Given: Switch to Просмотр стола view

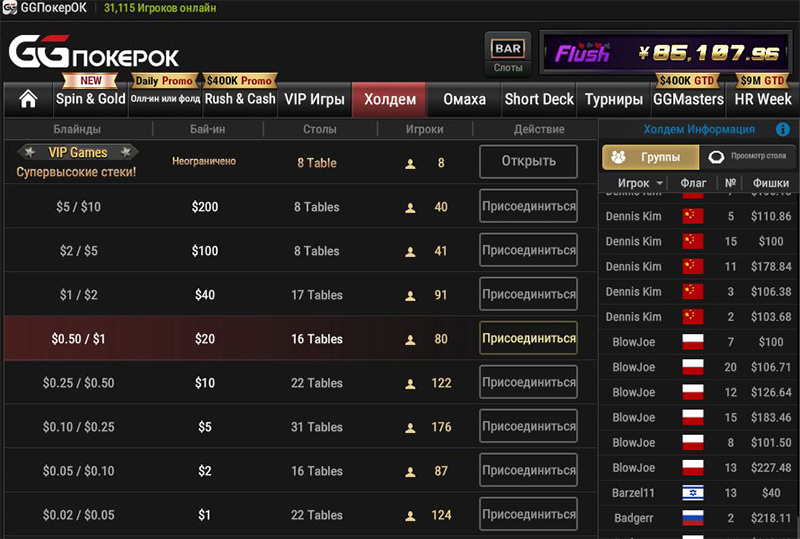Looking at the screenshot, I should 747,157.
